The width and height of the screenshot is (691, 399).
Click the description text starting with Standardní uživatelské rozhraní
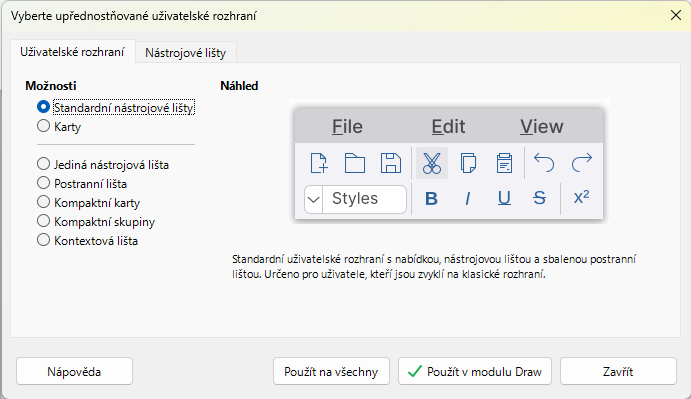point(434,266)
